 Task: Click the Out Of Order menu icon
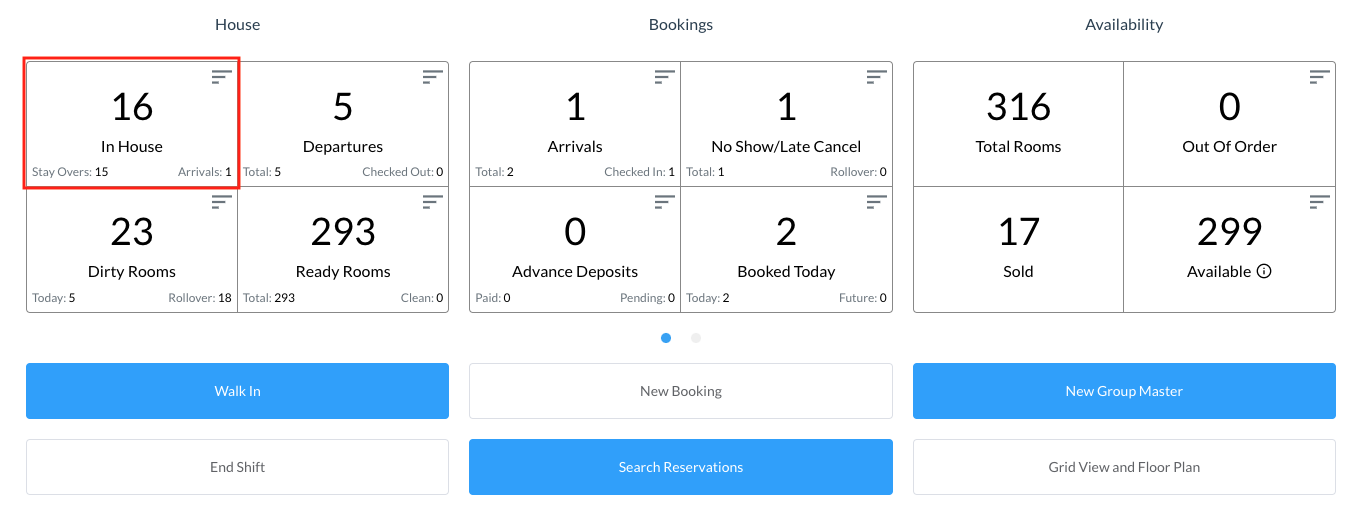coord(1319,77)
